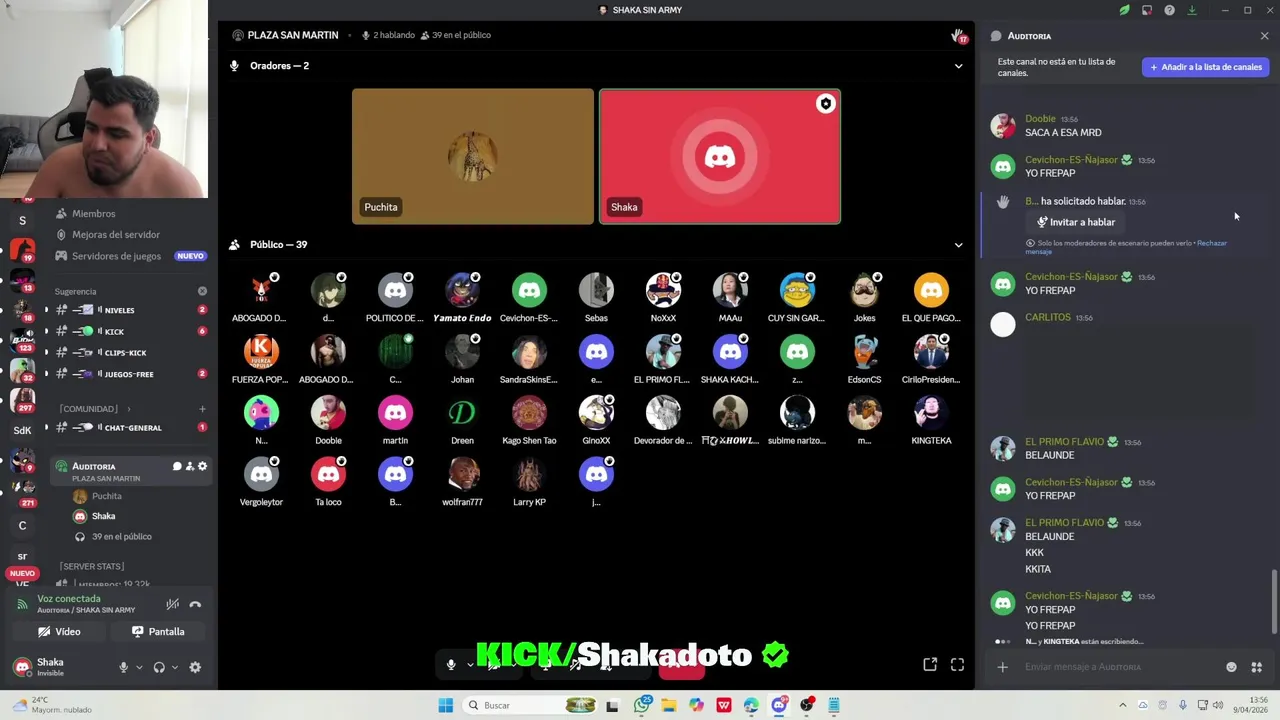Open Yamato Endo audience avatar
Viewport: 1280px width, 720px height.
(462, 290)
